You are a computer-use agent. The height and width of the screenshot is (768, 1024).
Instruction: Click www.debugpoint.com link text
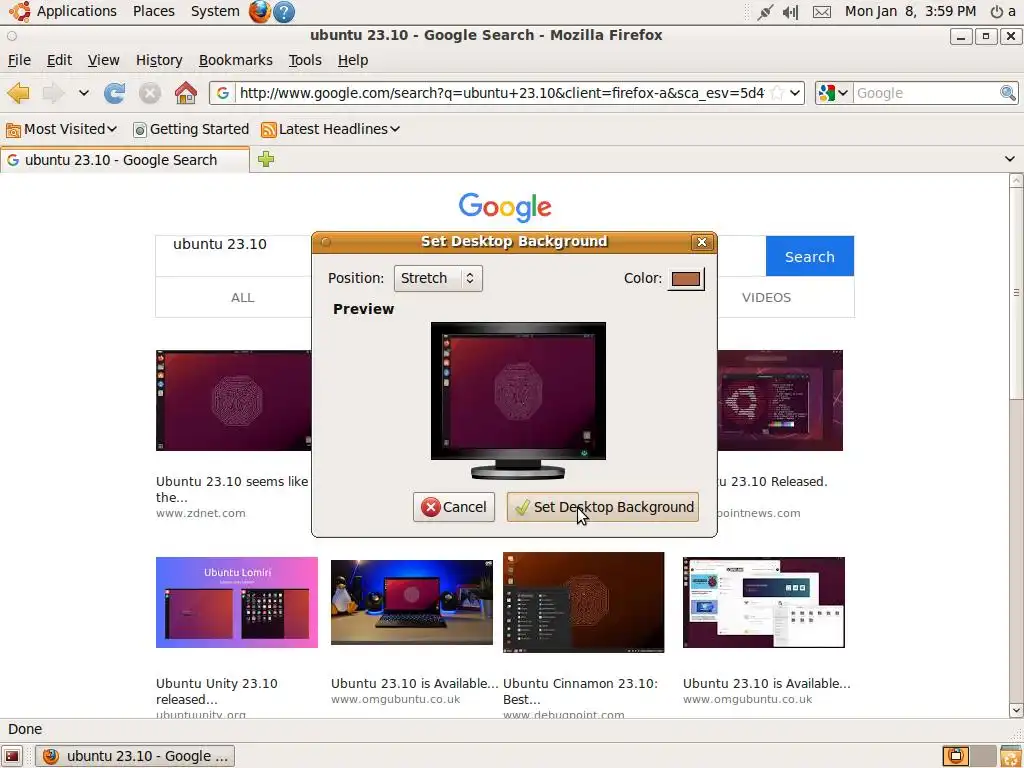[x=564, y=714]
